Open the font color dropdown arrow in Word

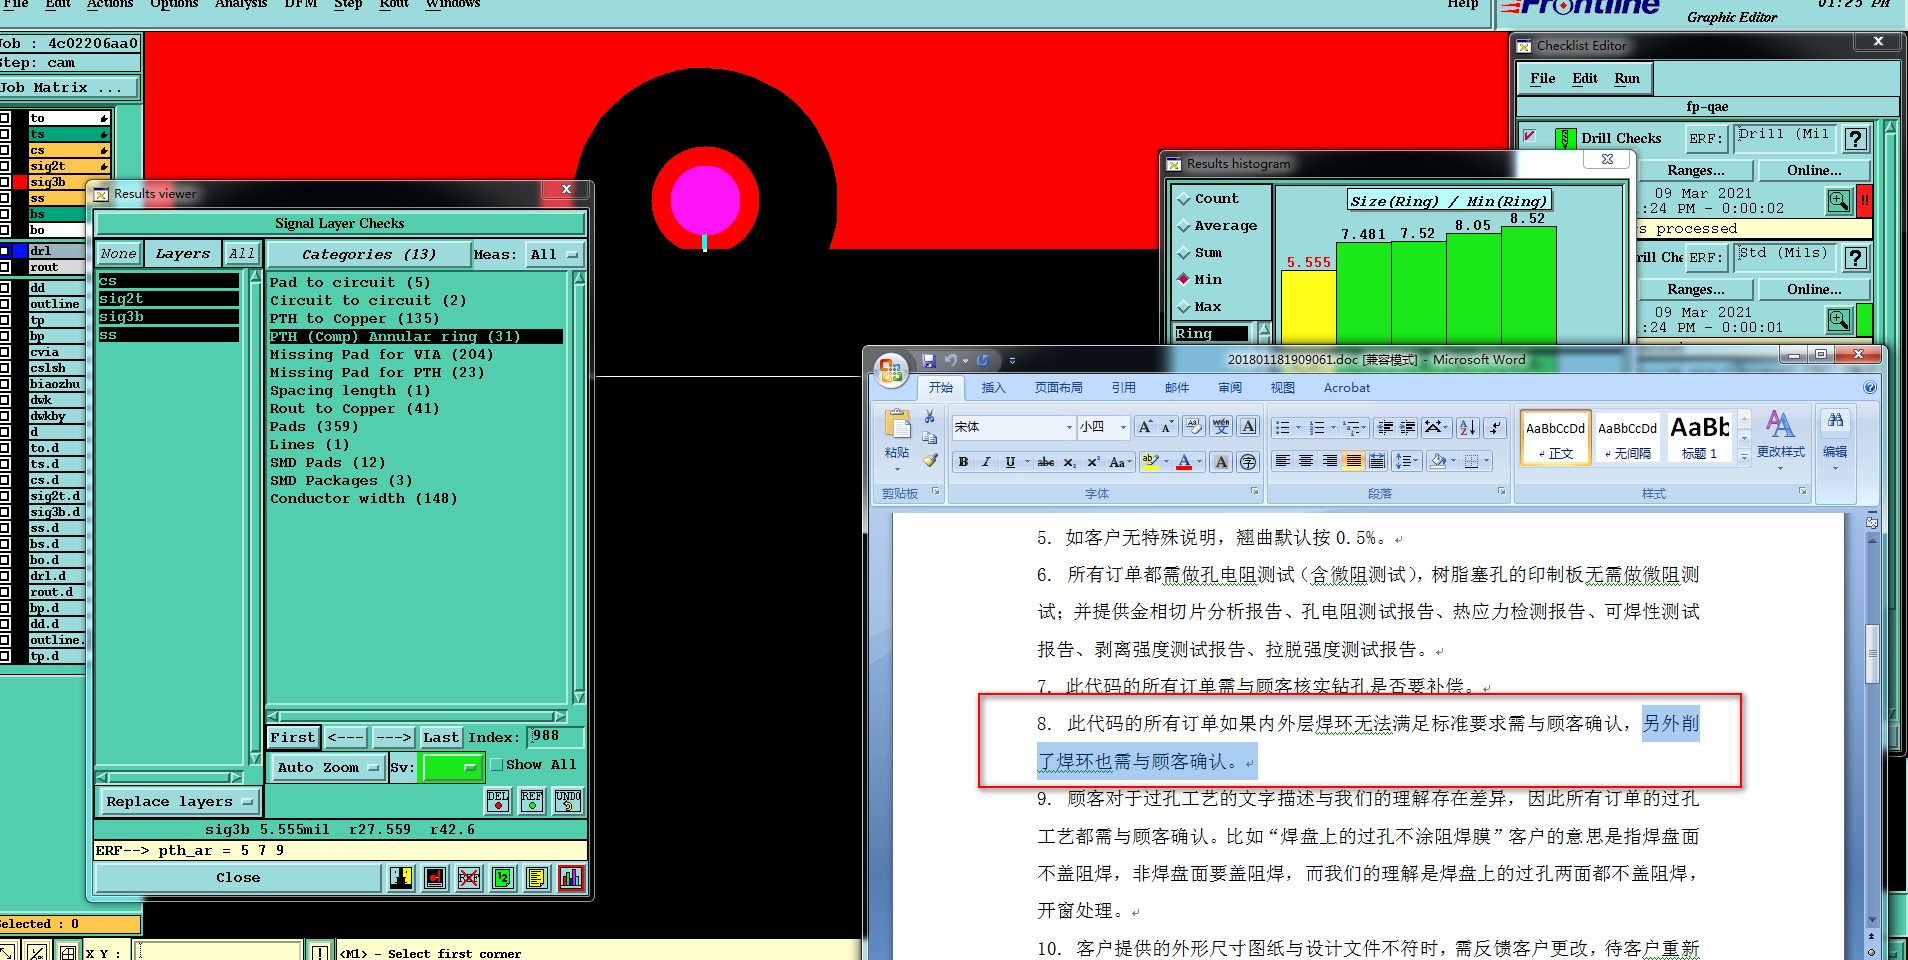point(1199,462)
